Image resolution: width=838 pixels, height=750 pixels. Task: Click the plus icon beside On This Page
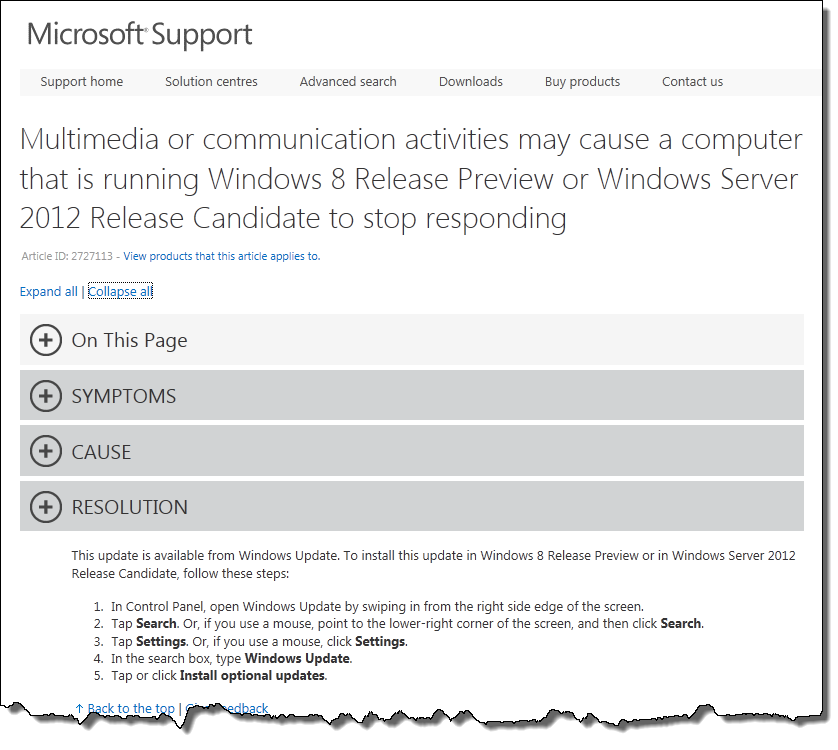click(x=46, y=340)
